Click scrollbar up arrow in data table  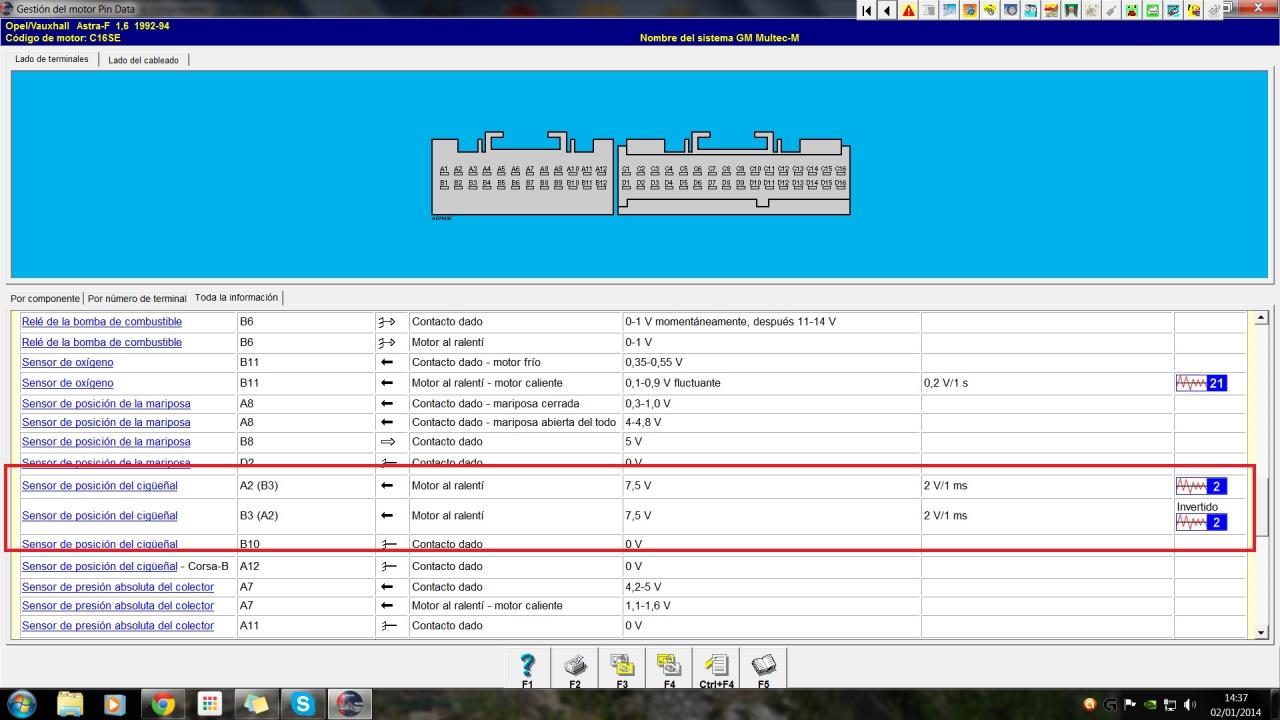1260,318
